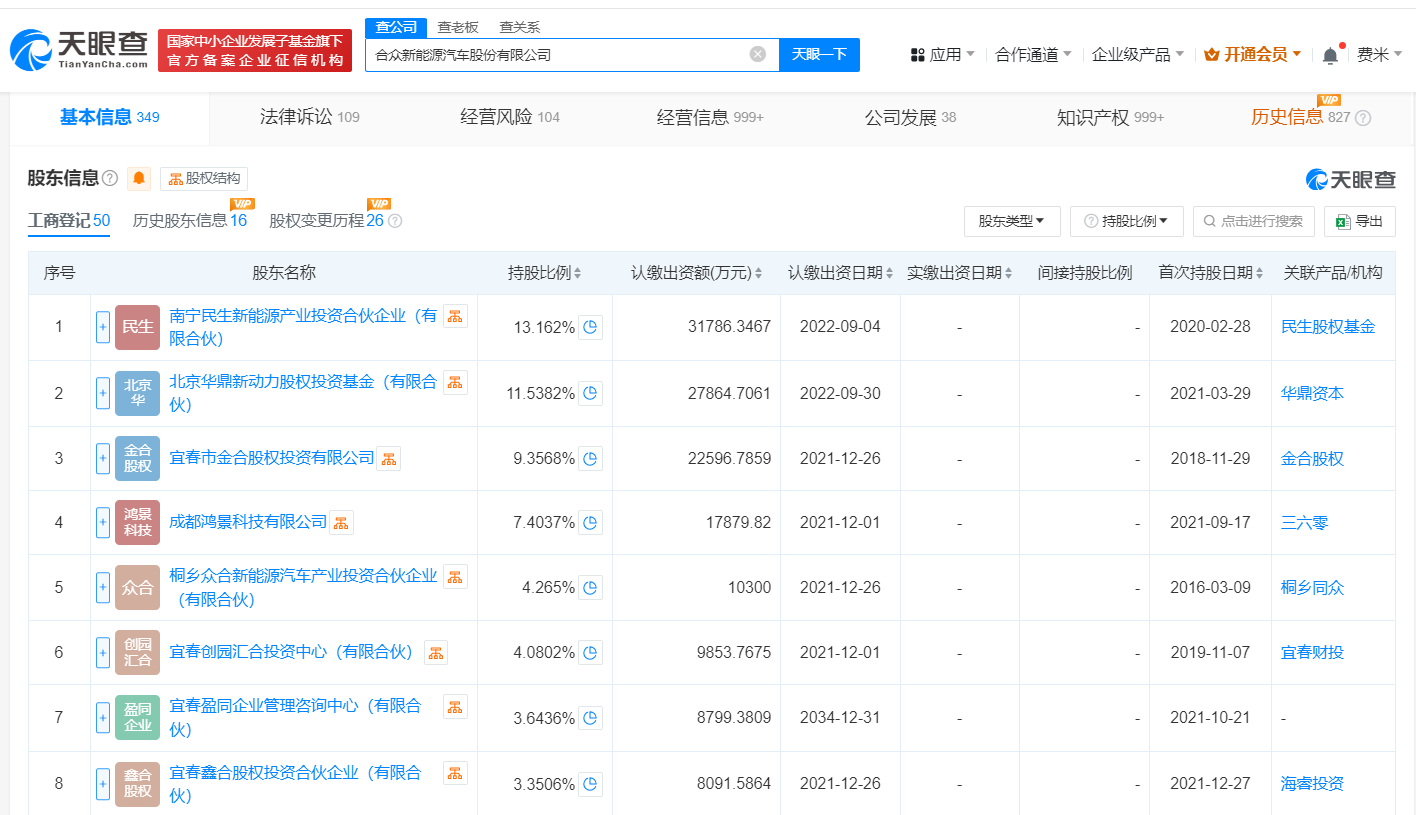Click the help icon next to 股东信息
Screen dimensions: 1416x815
click(x=110, y=178)
